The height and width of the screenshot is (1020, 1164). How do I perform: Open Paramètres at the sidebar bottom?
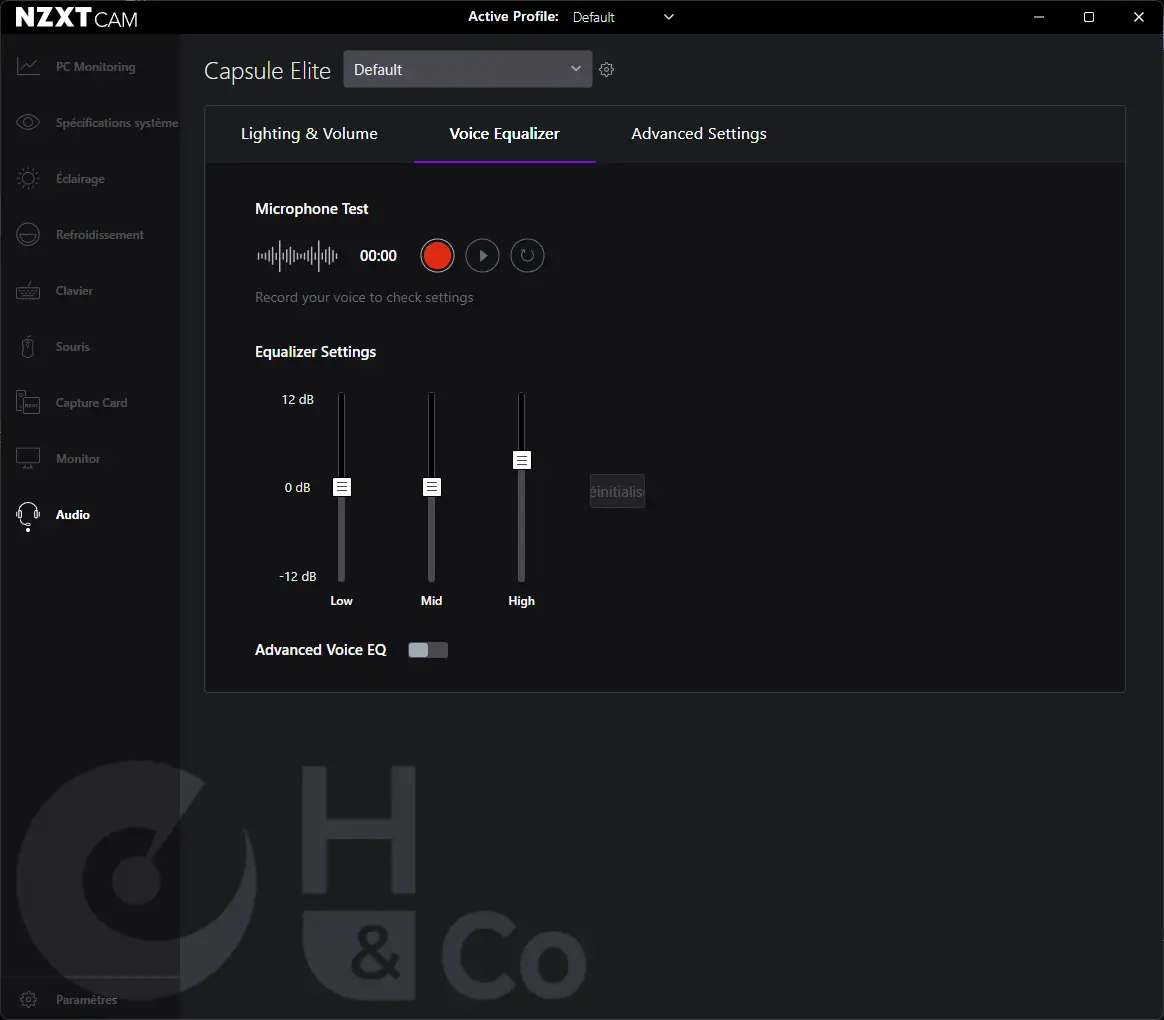coord(86,999)
